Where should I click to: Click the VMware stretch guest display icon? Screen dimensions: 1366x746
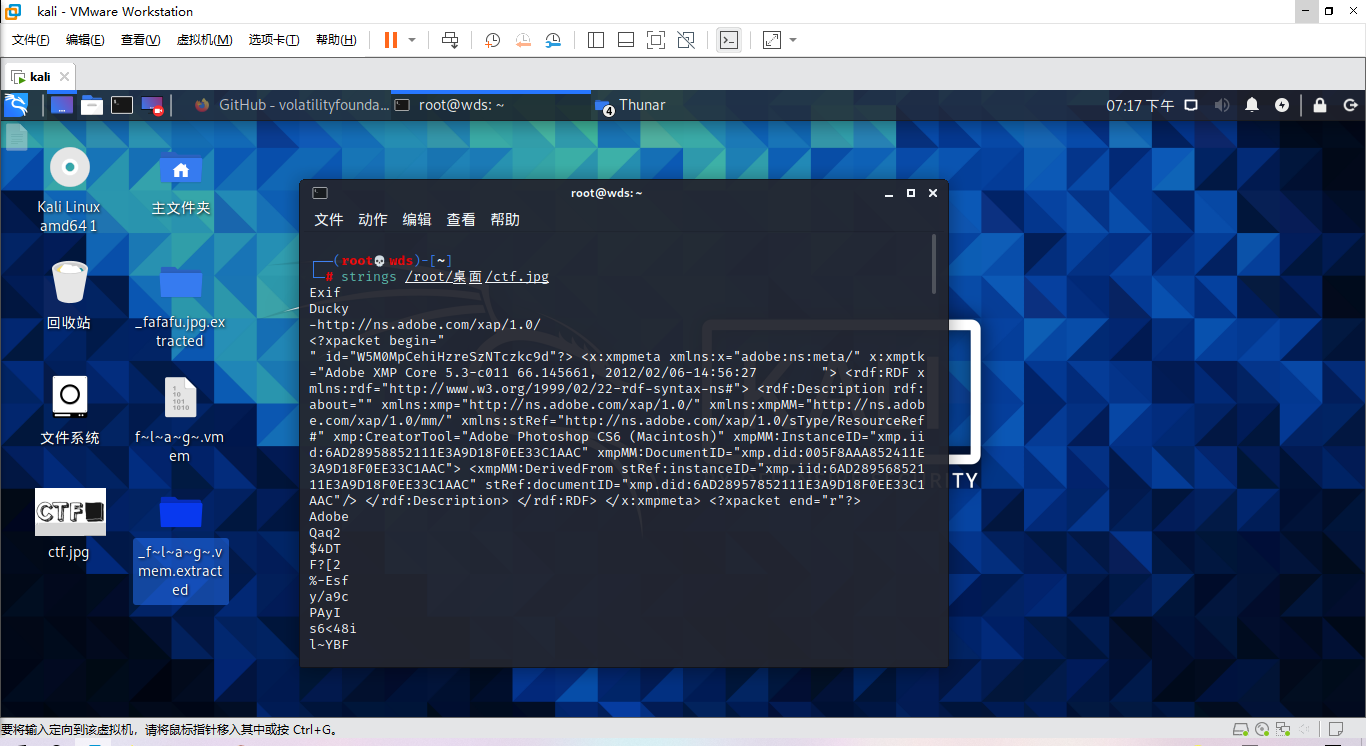(772, 40)
